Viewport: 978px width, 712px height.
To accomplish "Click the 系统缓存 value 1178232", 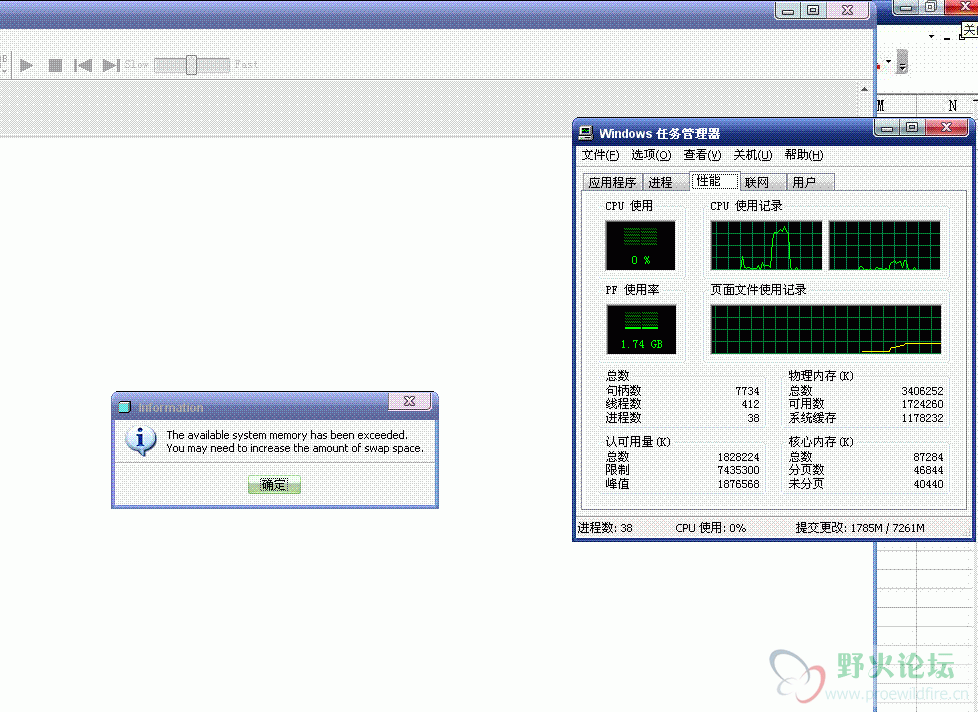I will click(x=922, y=418).
